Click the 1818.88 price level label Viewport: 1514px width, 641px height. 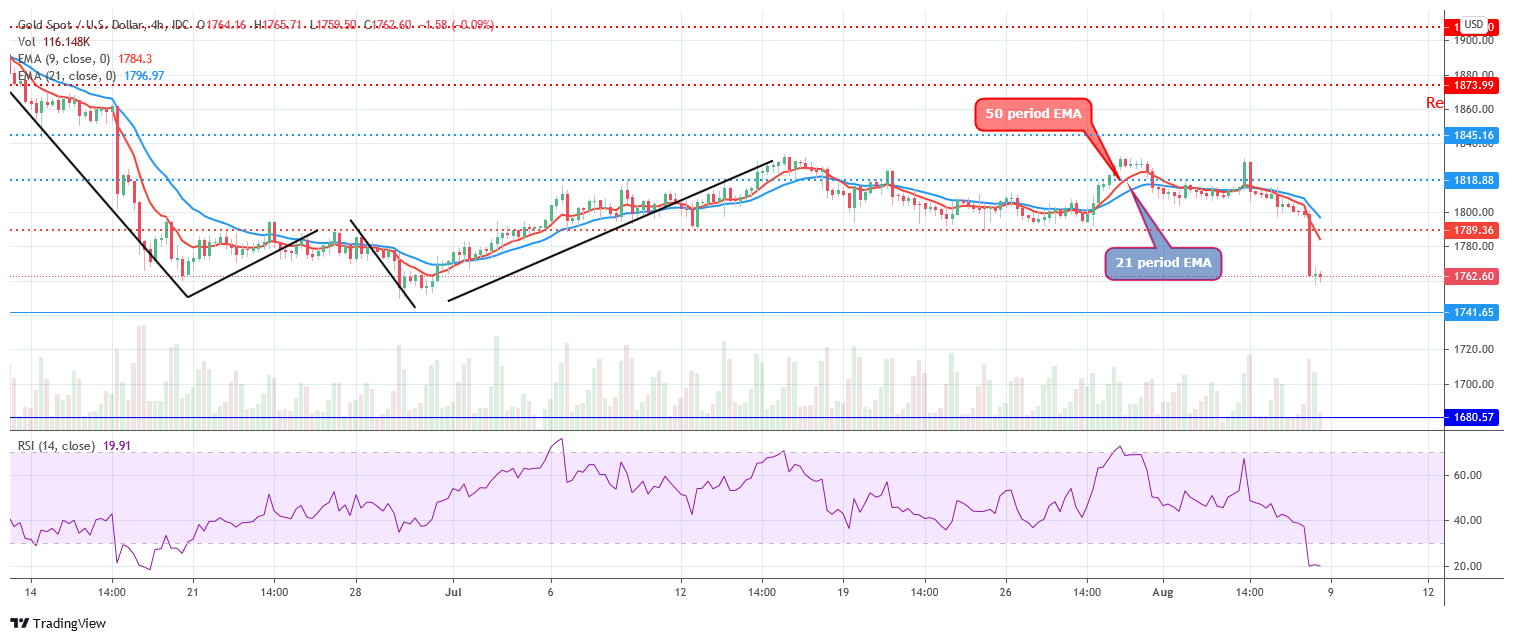pos(1473,180)
